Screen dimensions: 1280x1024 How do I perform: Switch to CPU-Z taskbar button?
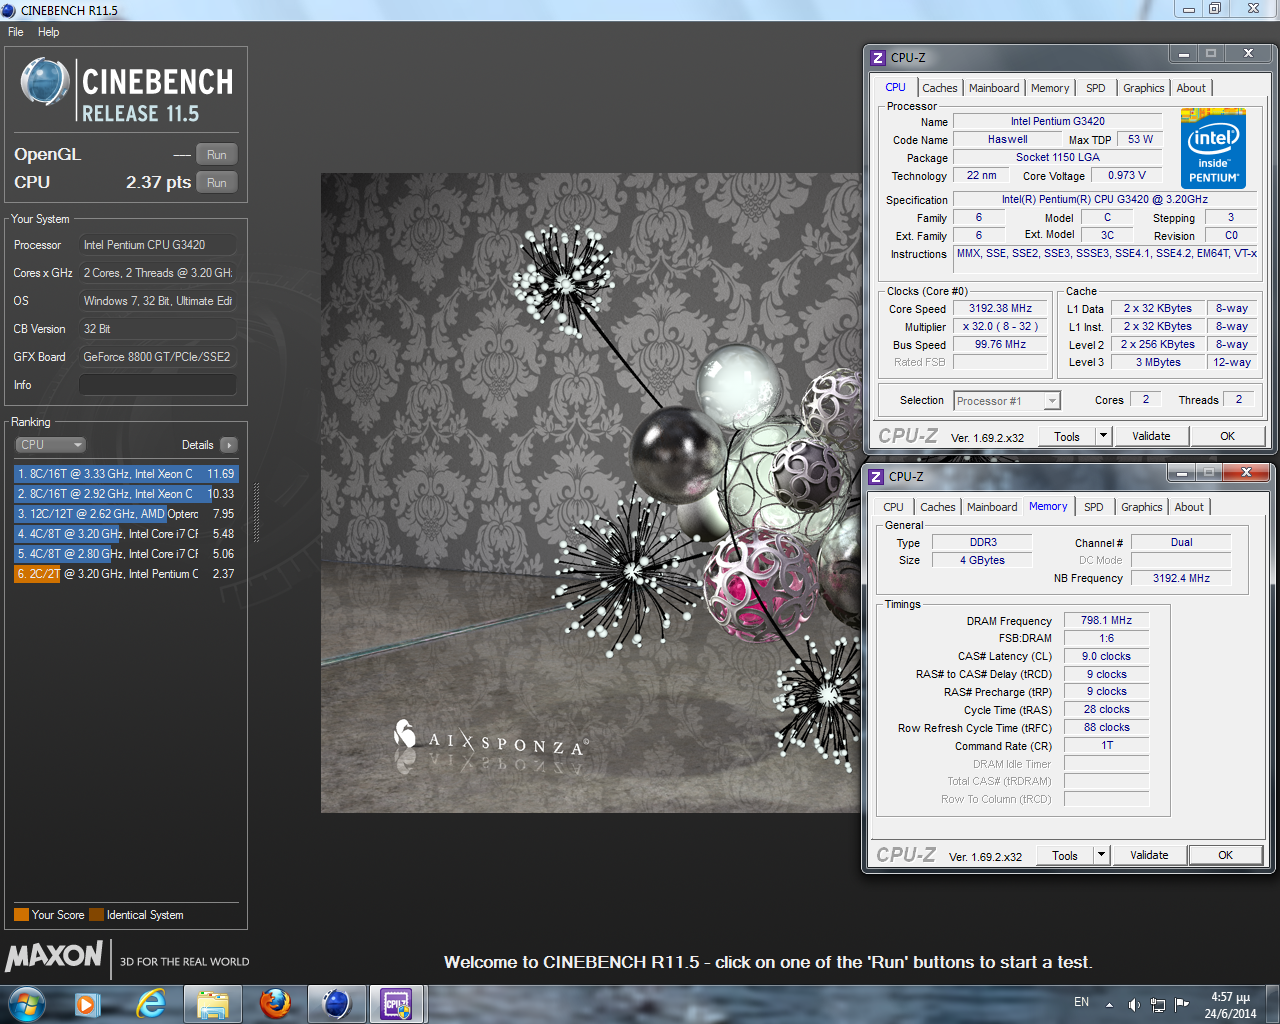(x=397, y=1004)
